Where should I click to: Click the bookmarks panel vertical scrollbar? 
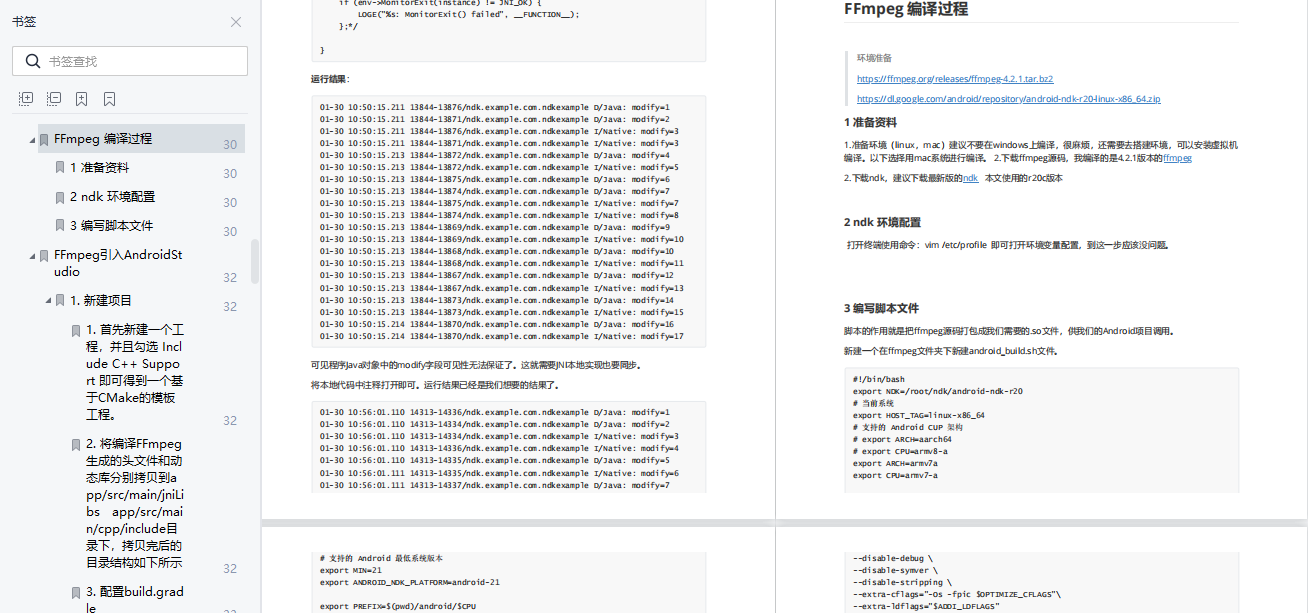[x=255, y=262]
